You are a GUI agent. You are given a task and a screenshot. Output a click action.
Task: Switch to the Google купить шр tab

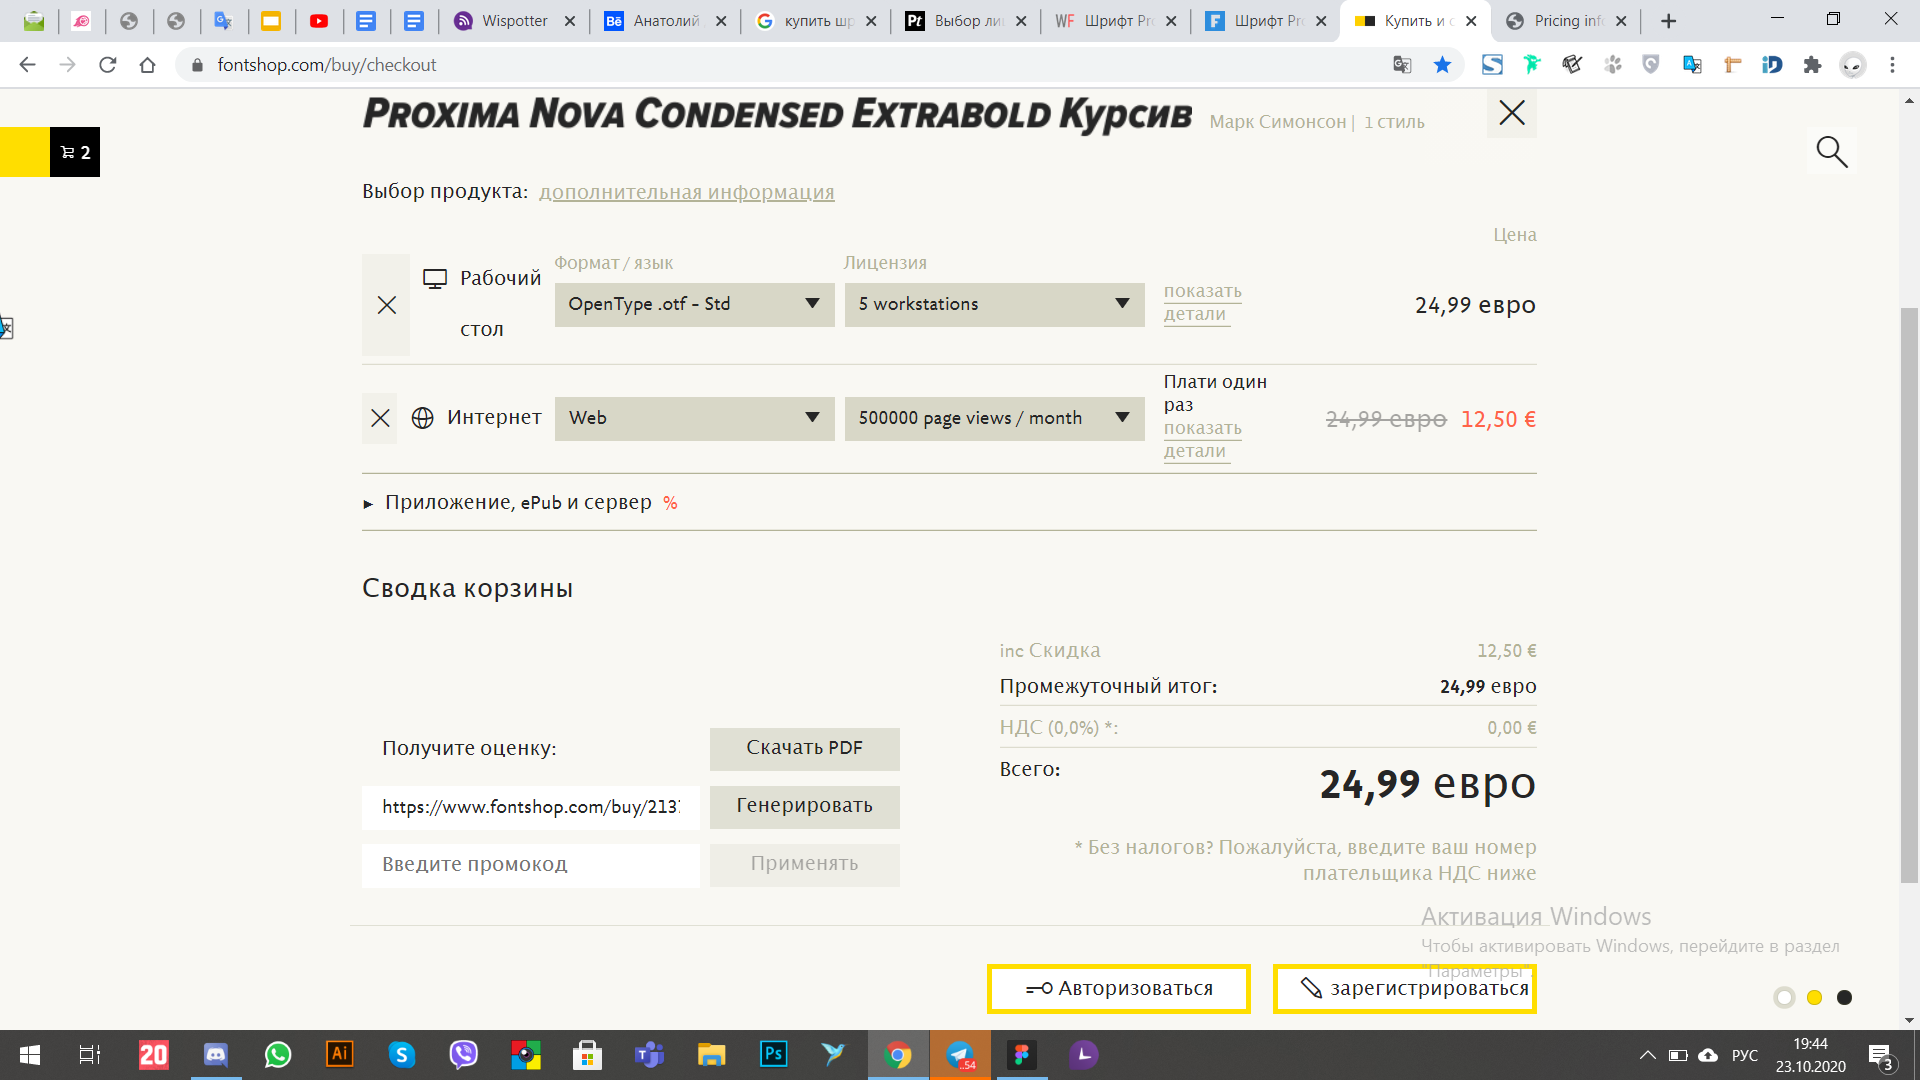pyautogui.click(x=815, y=21)
